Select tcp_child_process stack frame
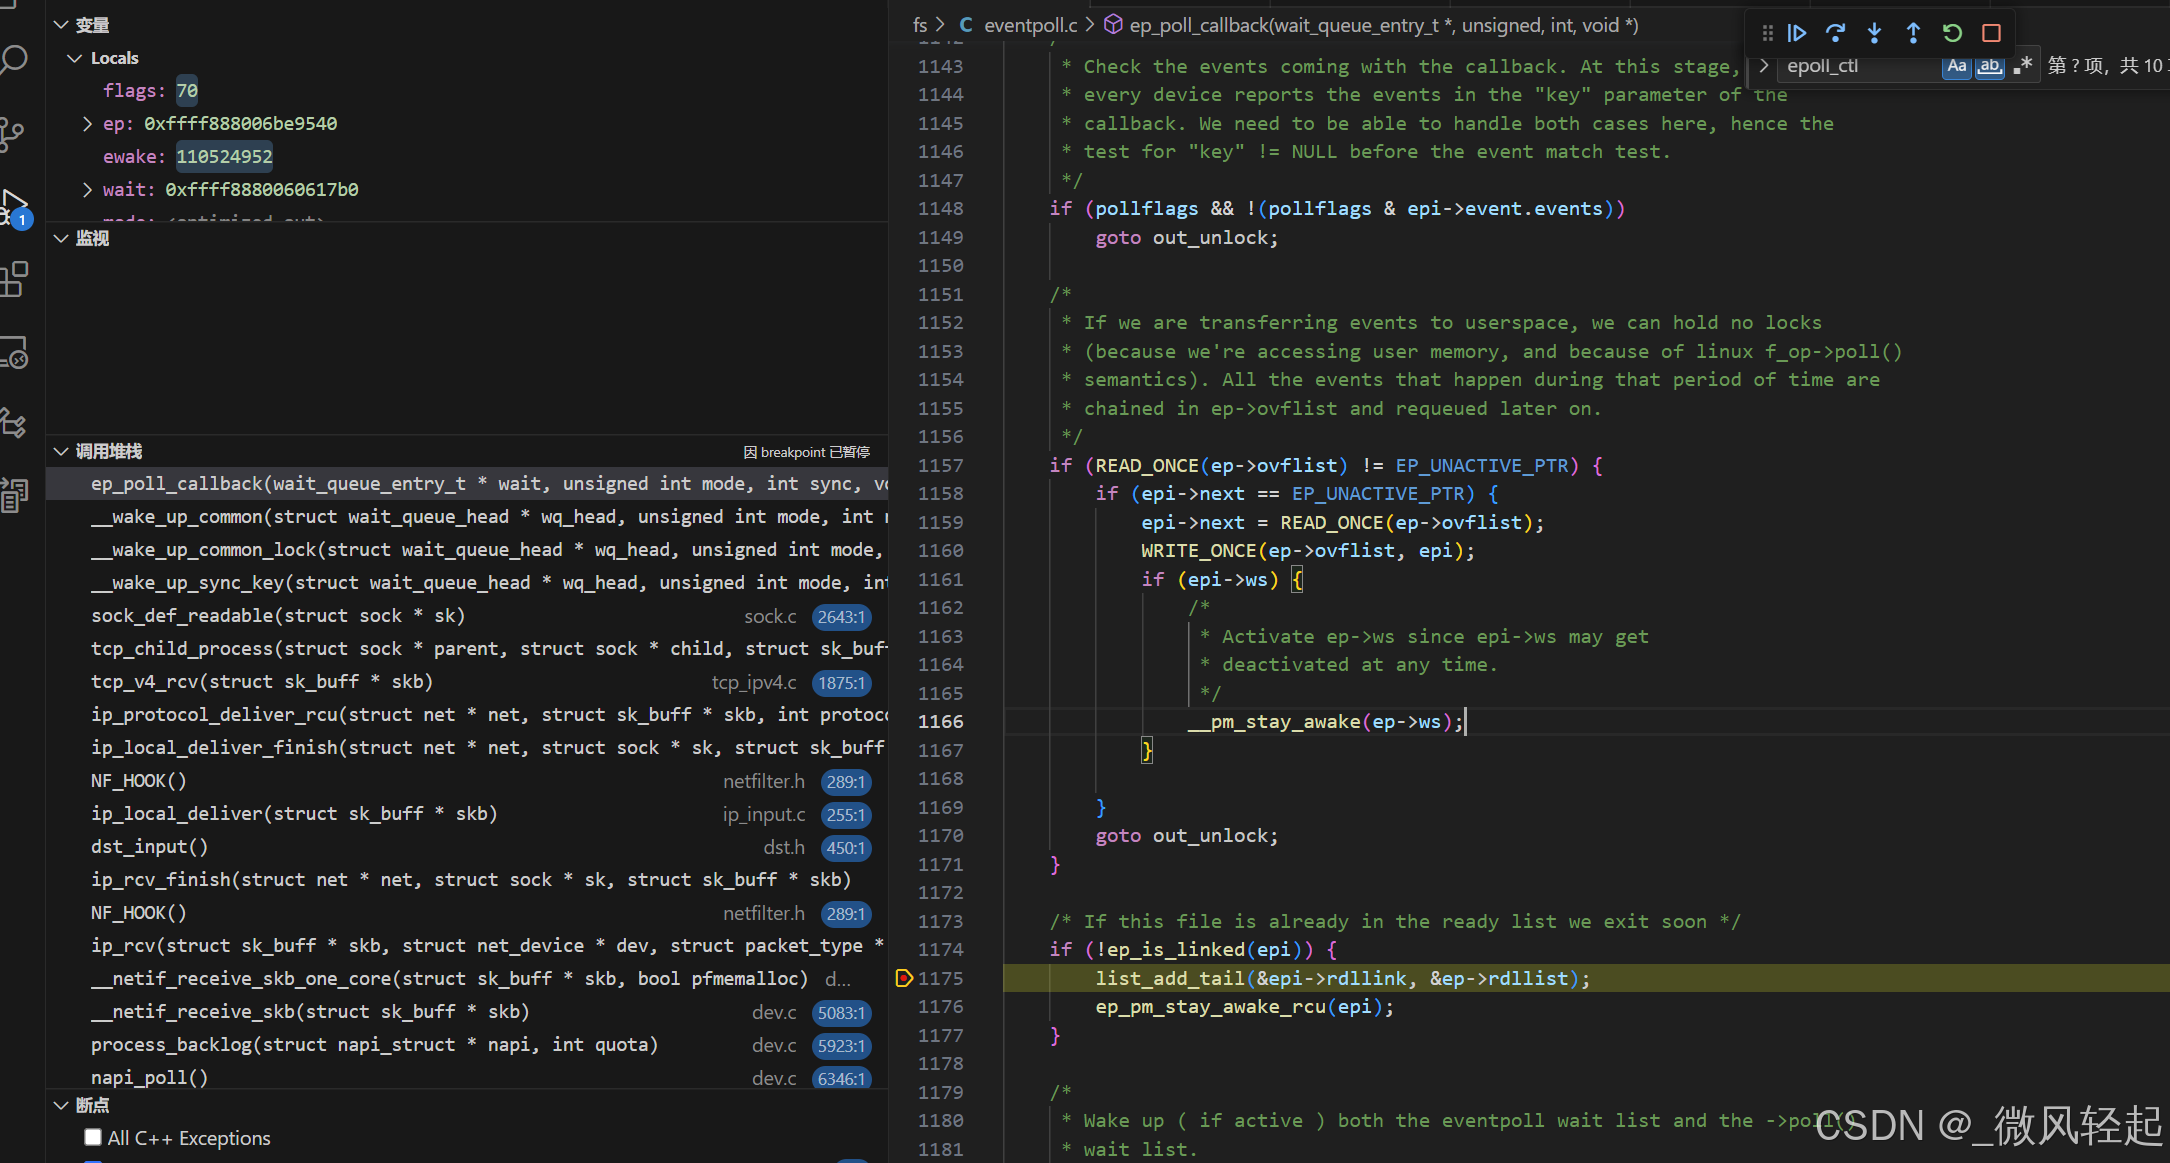Screen dimensions: 2170x1163 [x=467, y=649]
